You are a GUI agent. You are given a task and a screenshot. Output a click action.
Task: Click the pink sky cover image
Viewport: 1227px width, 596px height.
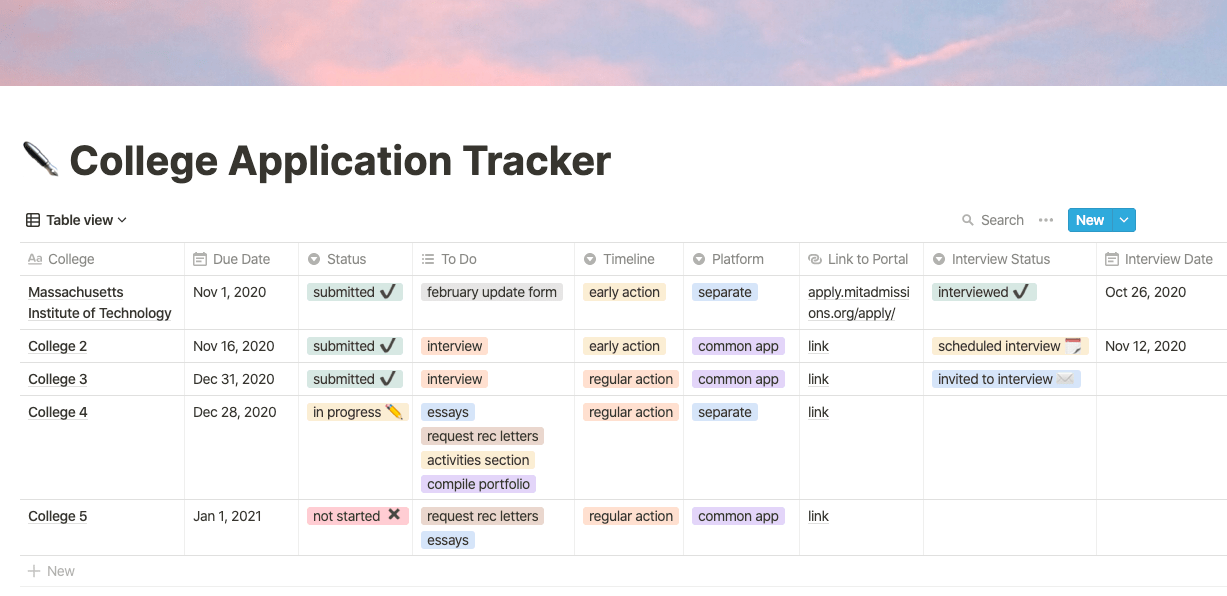(613, 42)
